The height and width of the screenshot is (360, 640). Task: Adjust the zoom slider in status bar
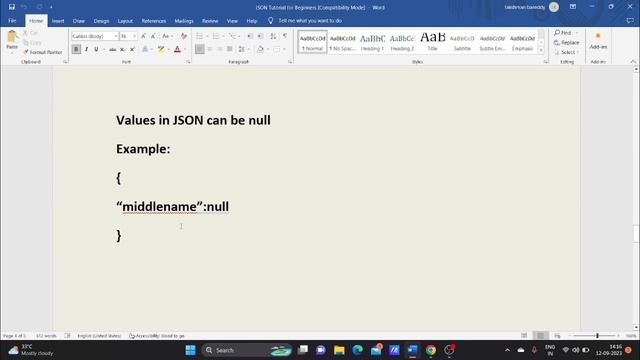point(597,336)
